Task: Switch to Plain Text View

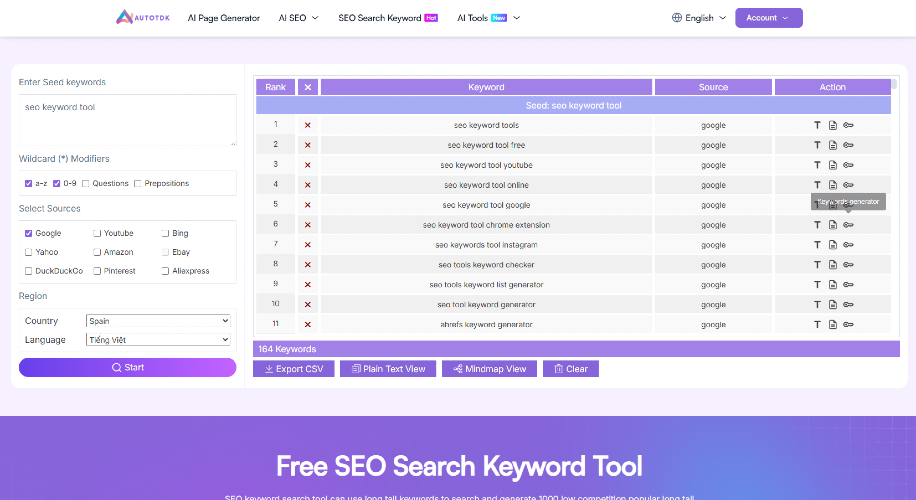Action: (388, 369)
